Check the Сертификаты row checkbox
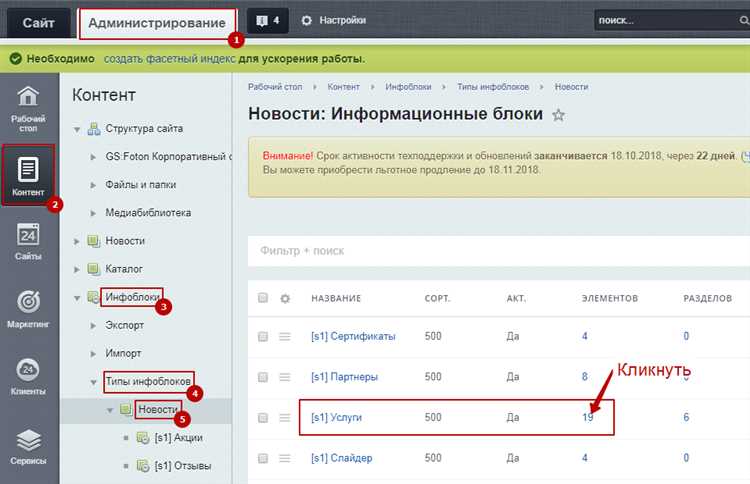The image size is (750, 484). tap(263, 337)
